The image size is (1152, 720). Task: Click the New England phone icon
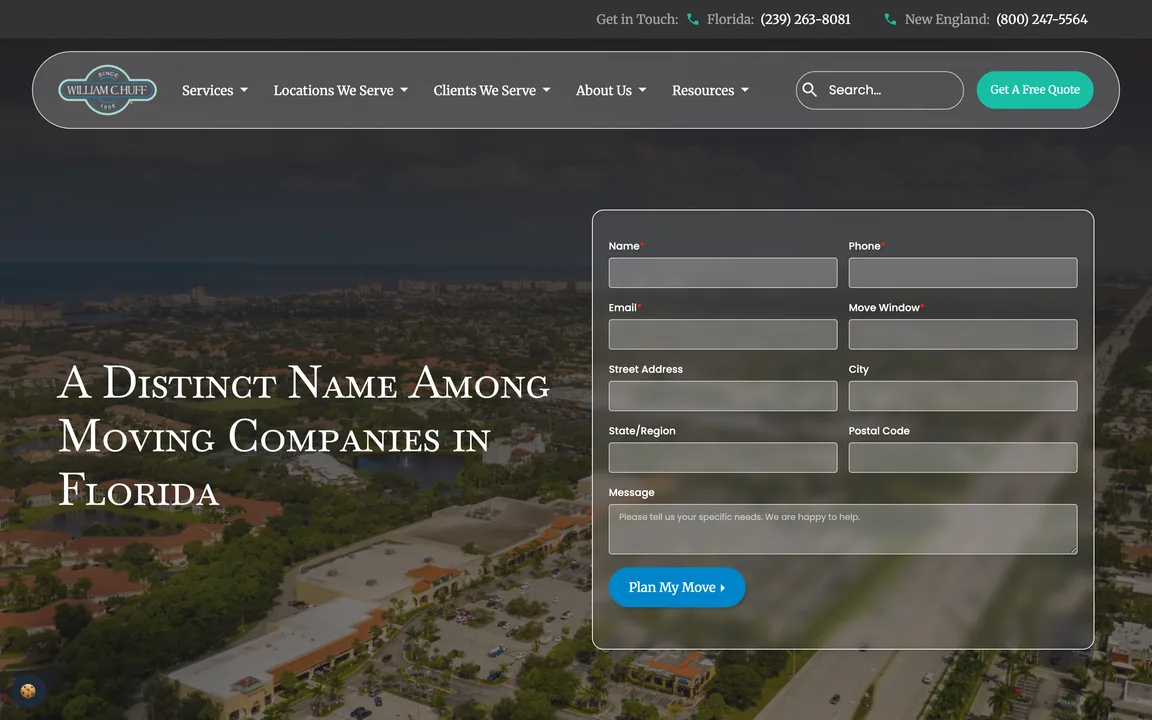click(890, 19)
